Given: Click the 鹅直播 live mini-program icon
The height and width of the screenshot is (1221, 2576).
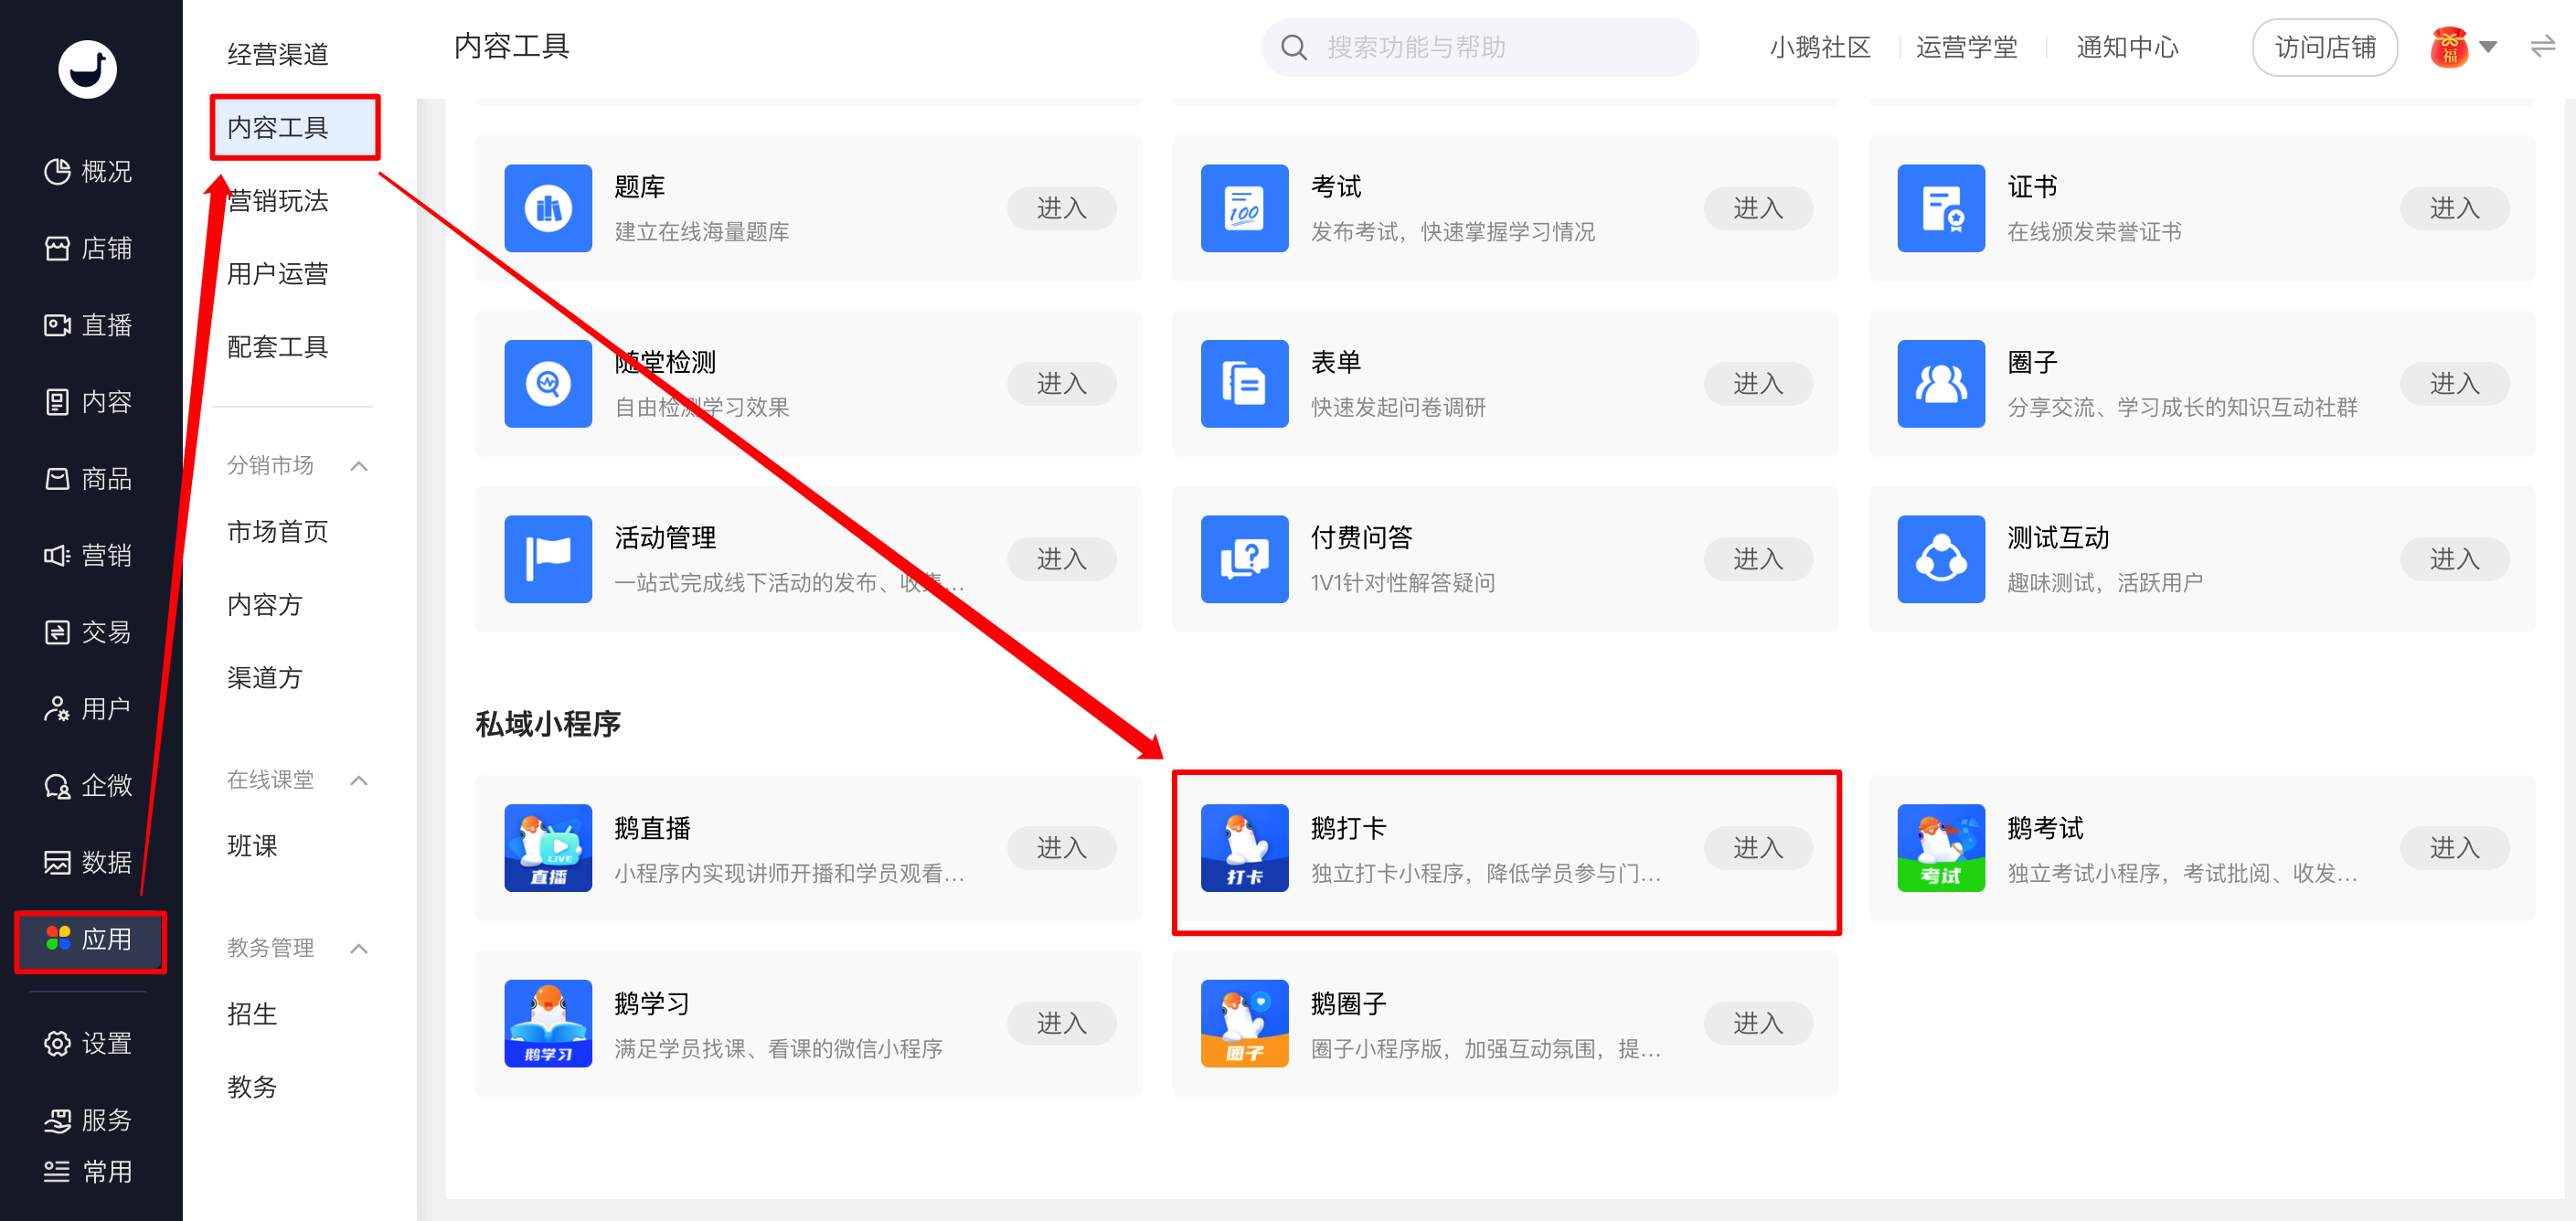Looking at the screenshot, I should point(548,847).
